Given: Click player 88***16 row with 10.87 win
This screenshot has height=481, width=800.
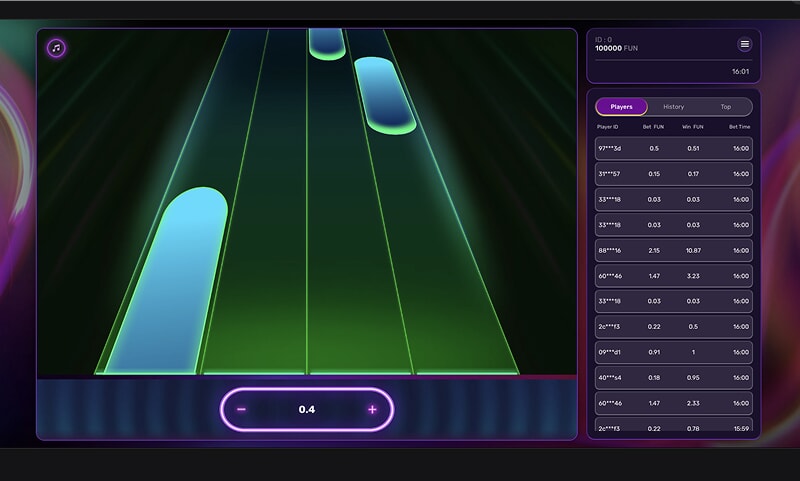Looking at the screenshot, I should (673, 250).
